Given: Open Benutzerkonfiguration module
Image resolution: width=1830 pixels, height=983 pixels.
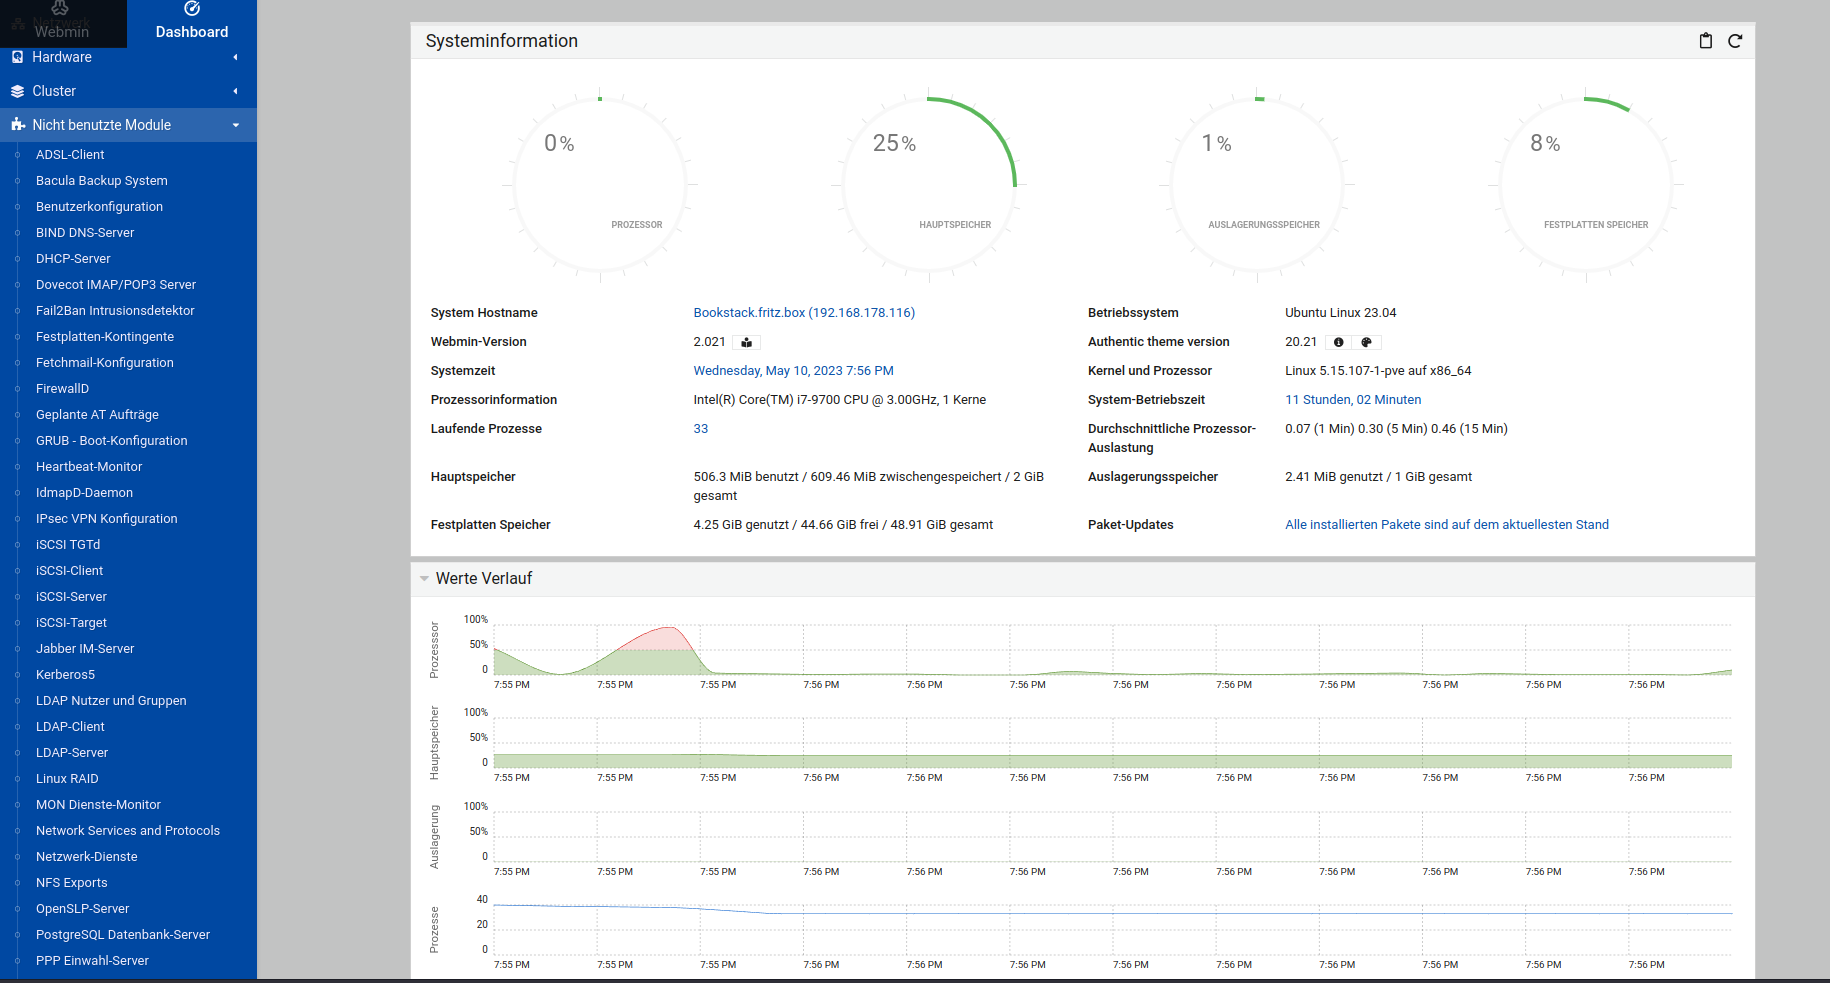Looking at the screenshot, I should [99, 207].
